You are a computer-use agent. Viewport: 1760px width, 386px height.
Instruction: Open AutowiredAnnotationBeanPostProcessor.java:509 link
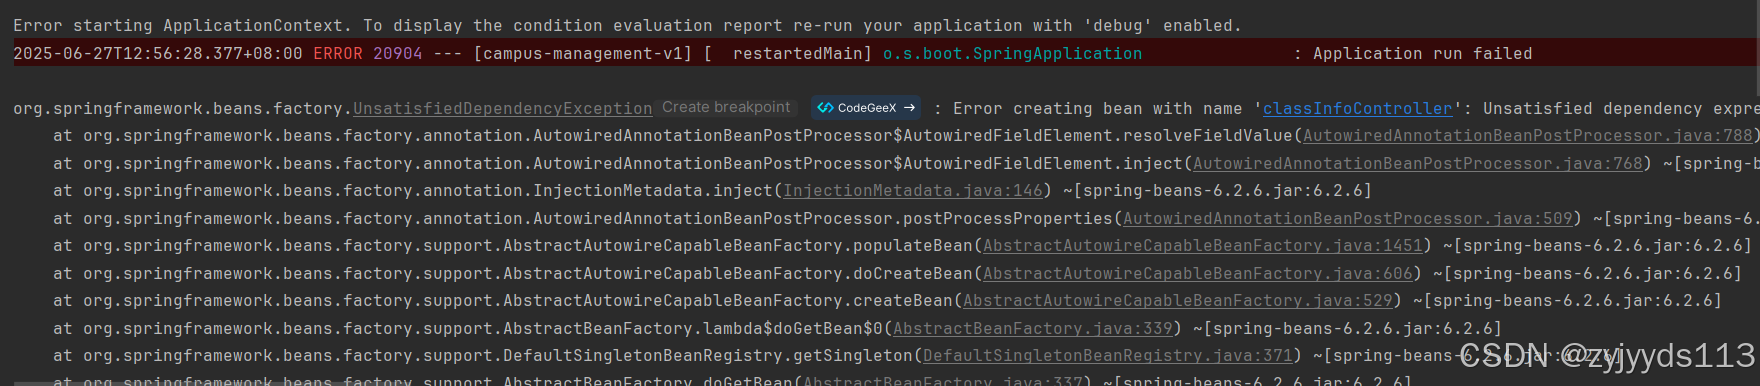tap(1347, 219)
